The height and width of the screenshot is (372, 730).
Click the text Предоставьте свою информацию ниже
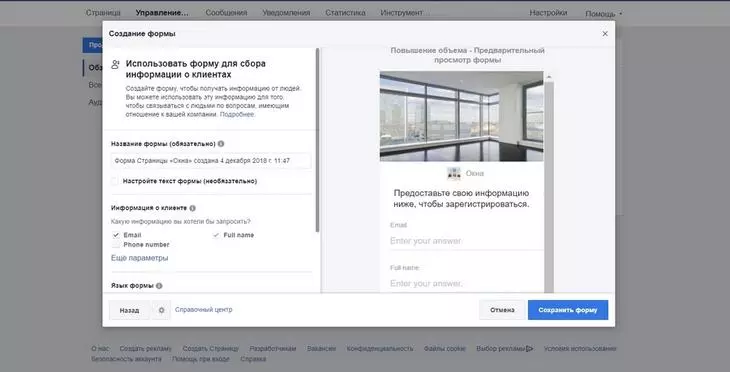(x=461, y=198)
